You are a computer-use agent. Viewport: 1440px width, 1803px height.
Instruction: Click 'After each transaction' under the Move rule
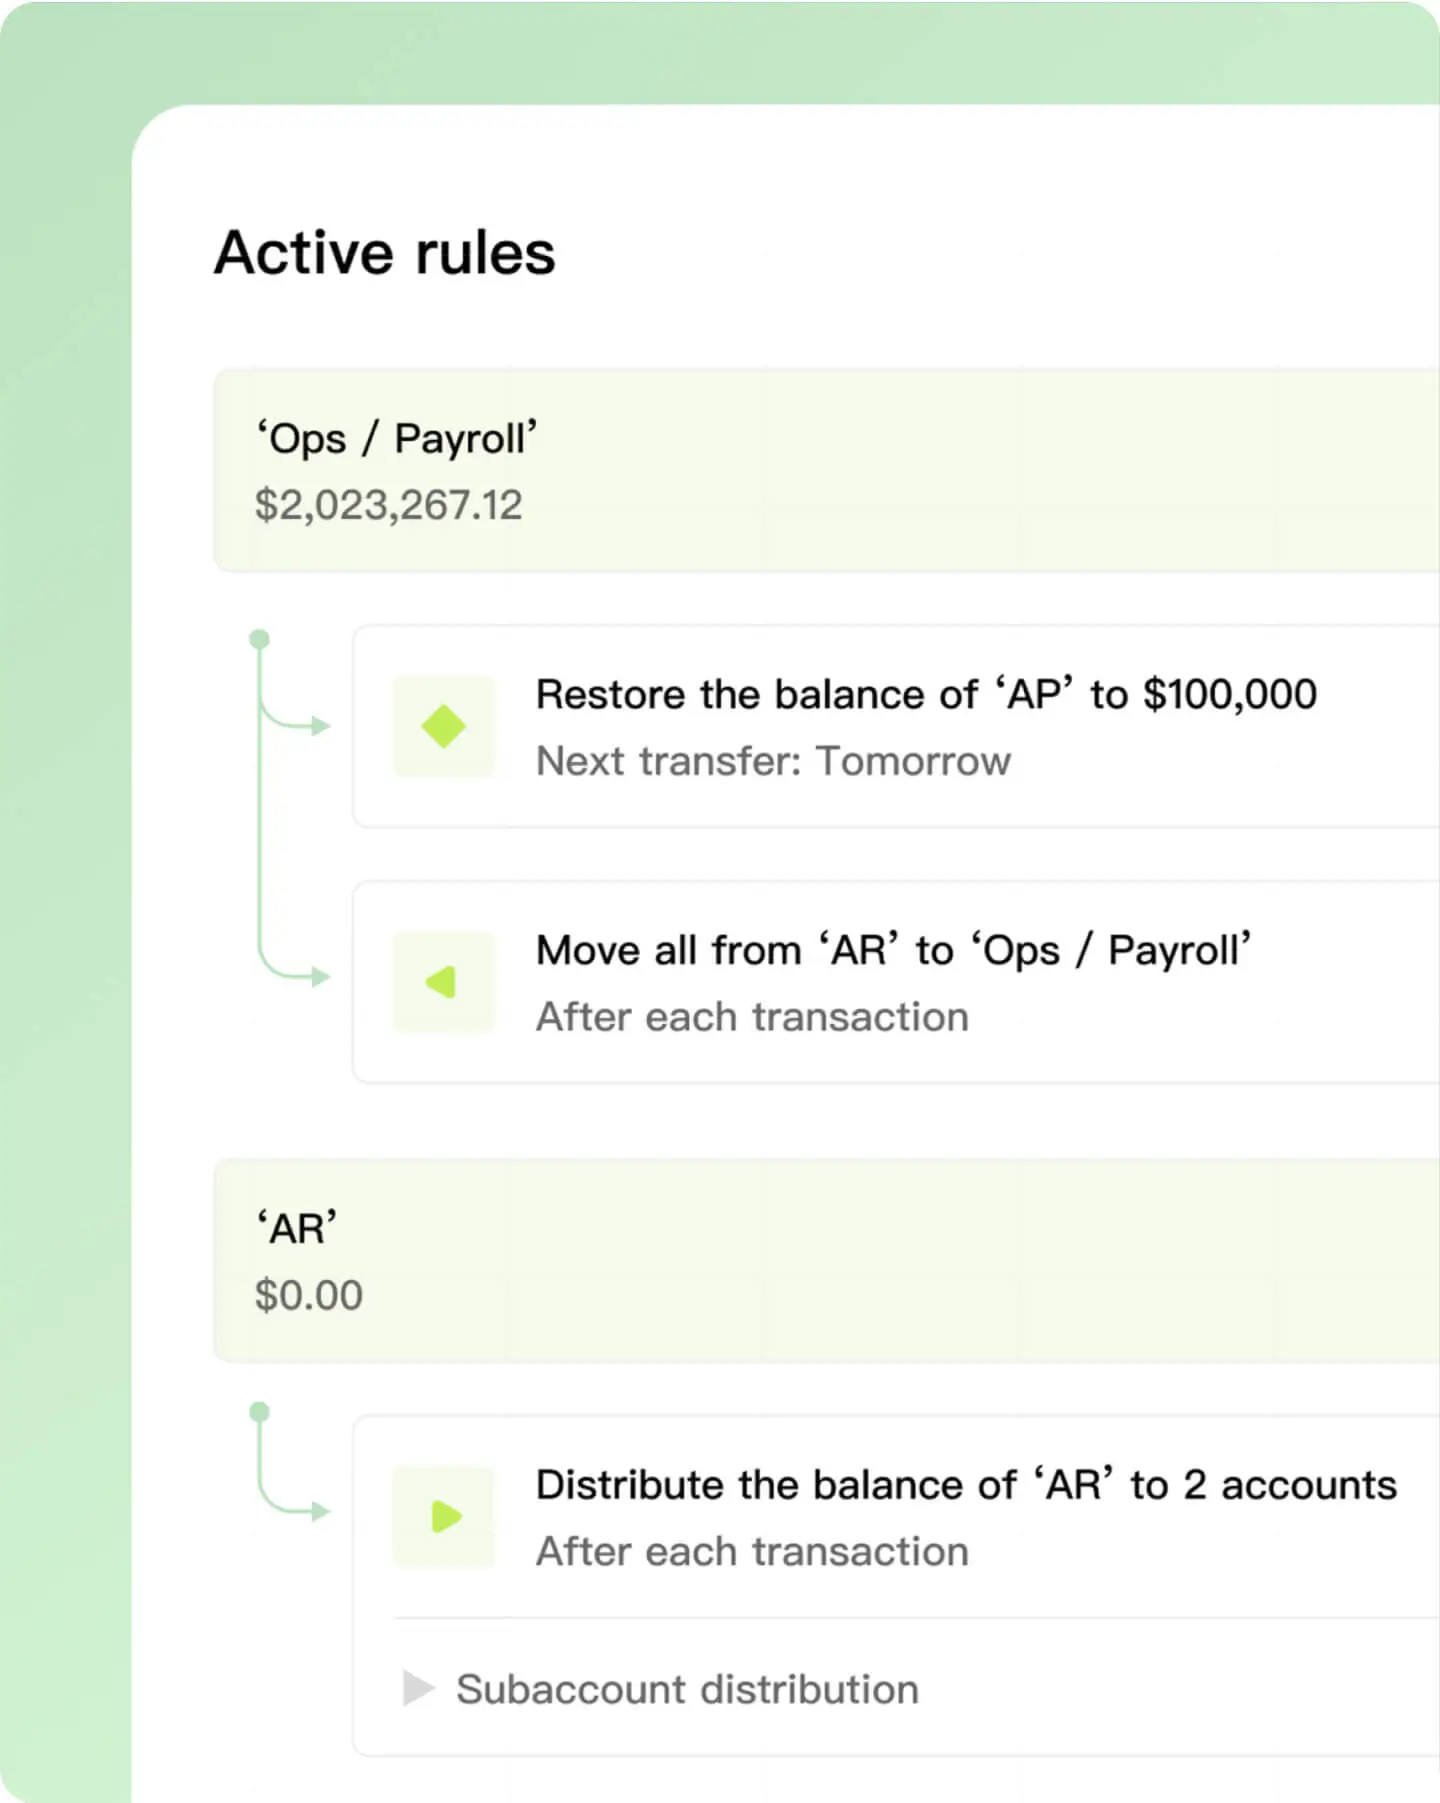click(x=752, y=1017)
